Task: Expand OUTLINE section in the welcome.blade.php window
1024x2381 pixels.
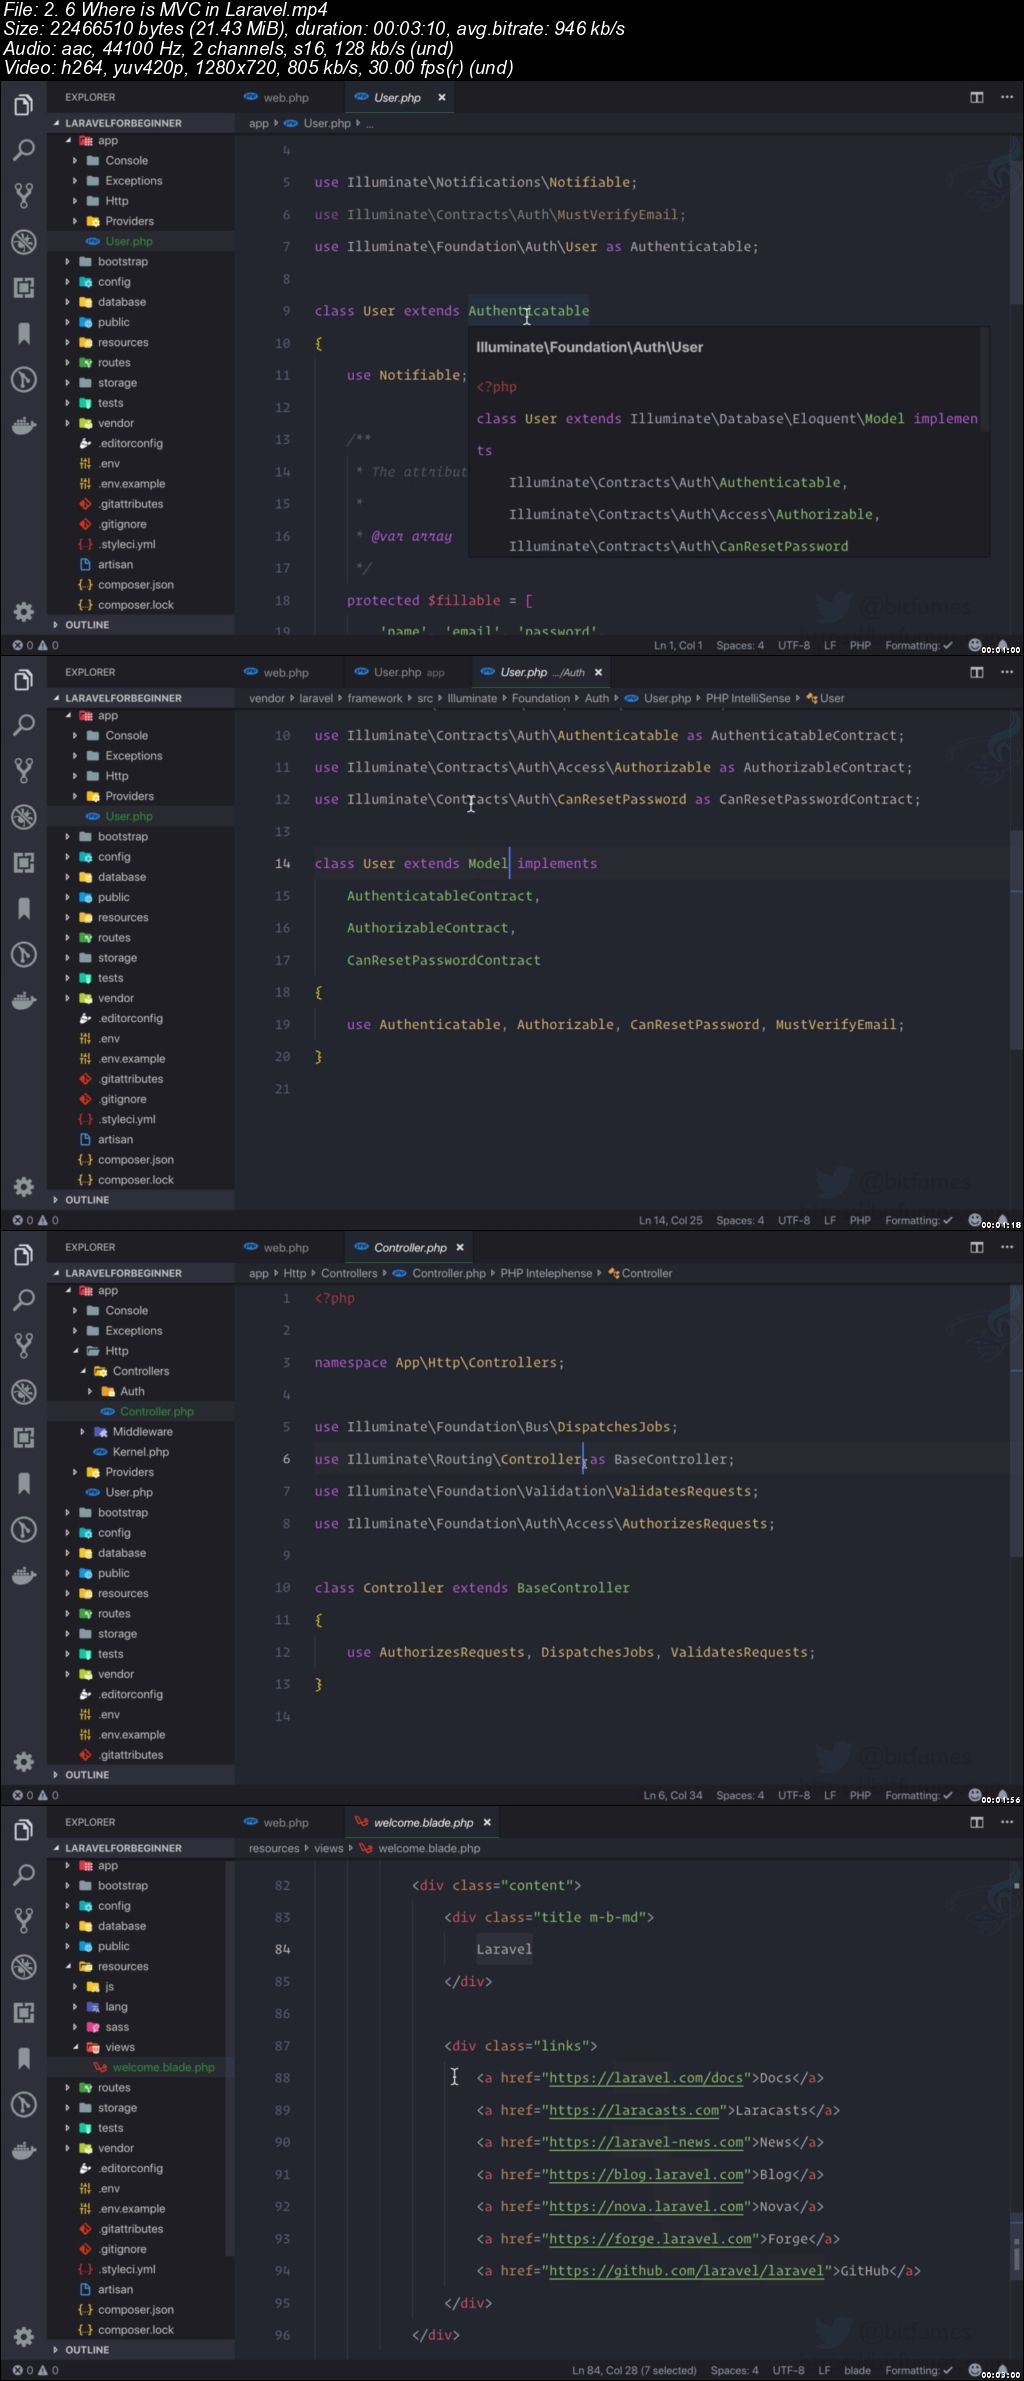Action: click(87, 2349)
